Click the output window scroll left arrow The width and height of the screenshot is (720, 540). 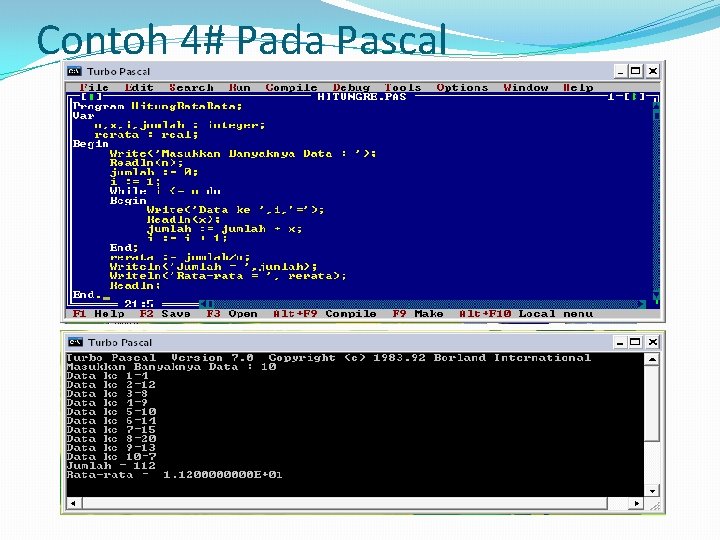pos(73,503)
